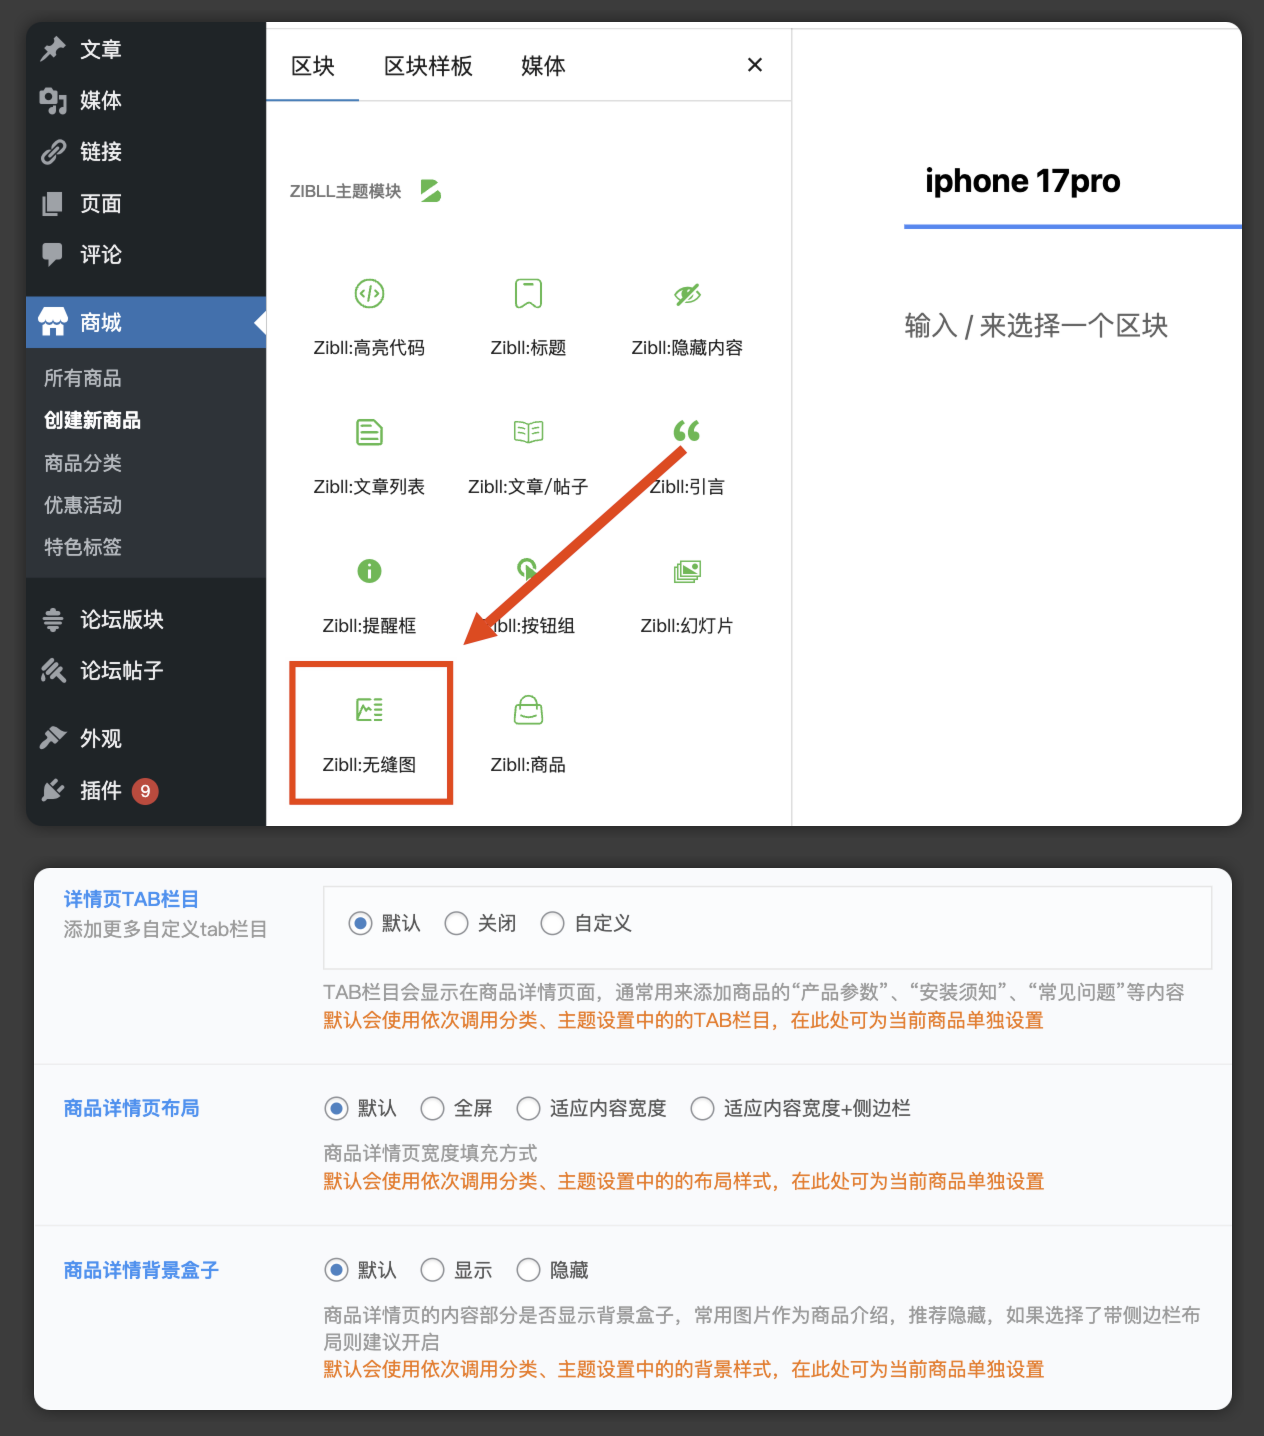Open 创建新商品 in sidebar
Viewport: 1264px width, 1436px height.
click(91, 420)
